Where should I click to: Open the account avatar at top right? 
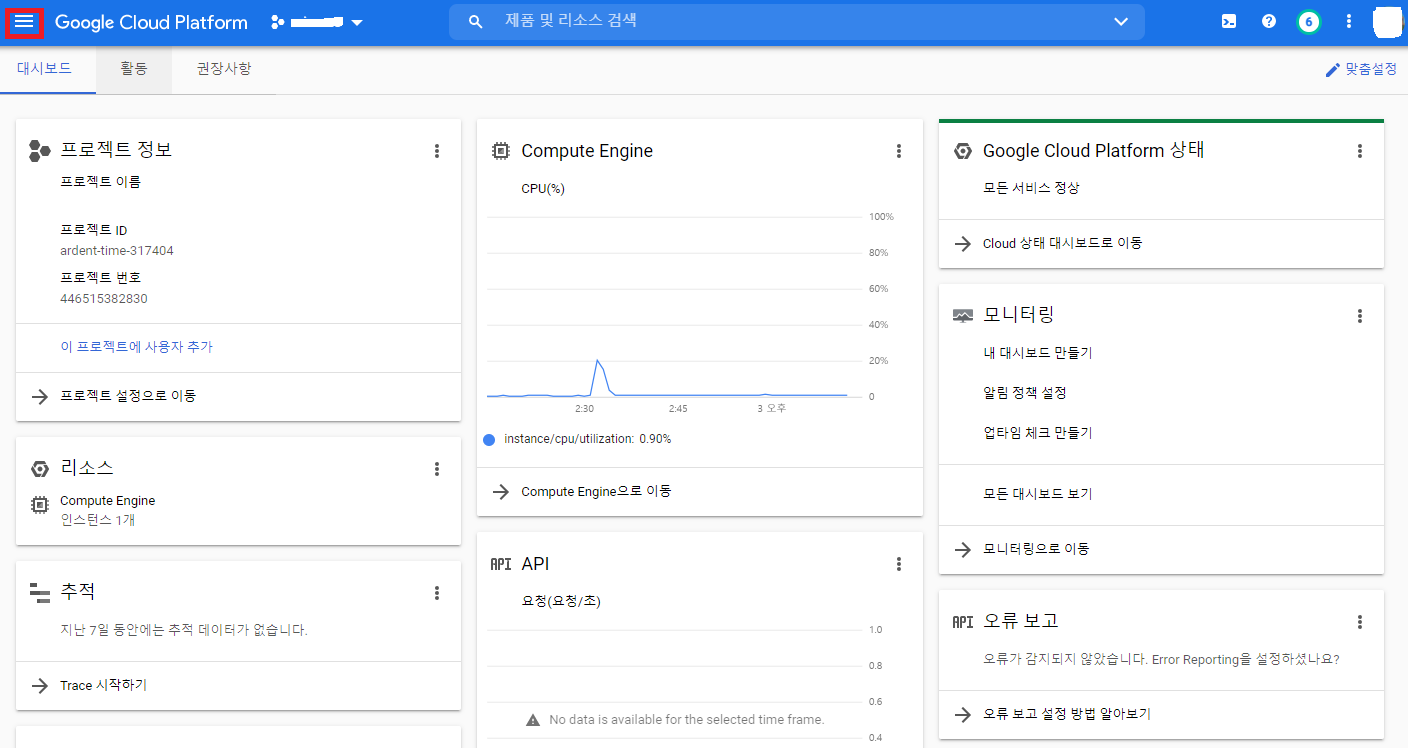click(x=1386, y=21)
